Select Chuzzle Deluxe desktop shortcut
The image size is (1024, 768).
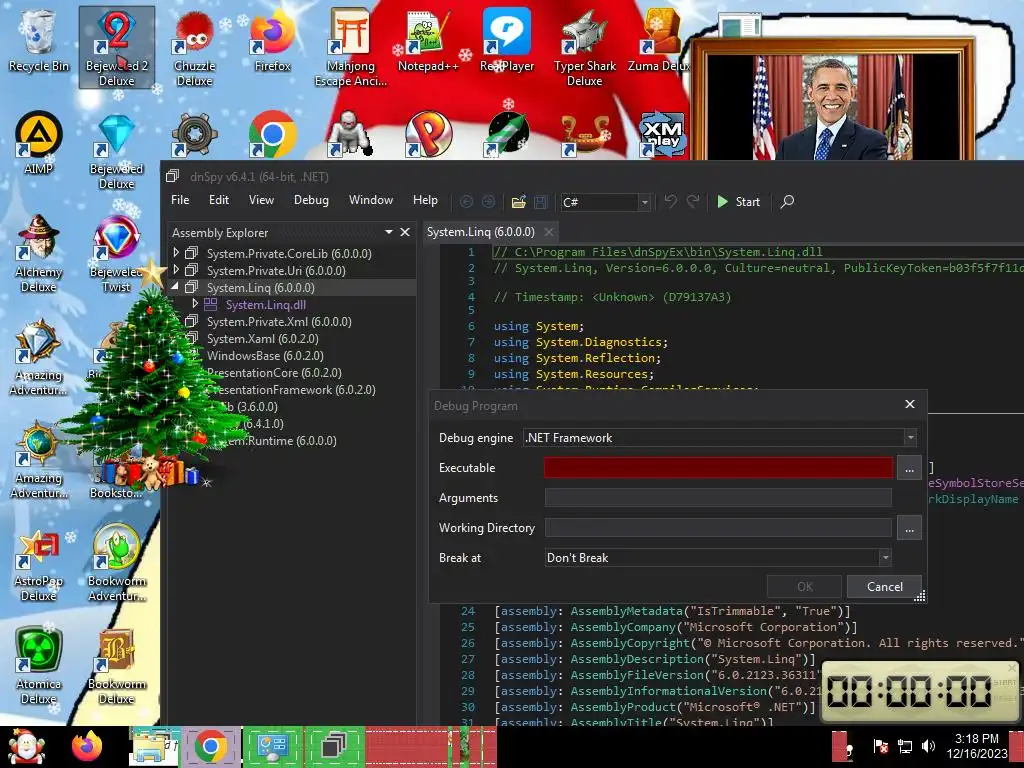(x=194, y=47)
